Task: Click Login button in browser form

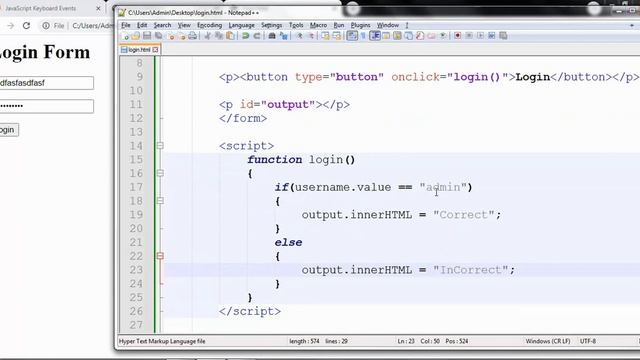Action: click(8, 130)
